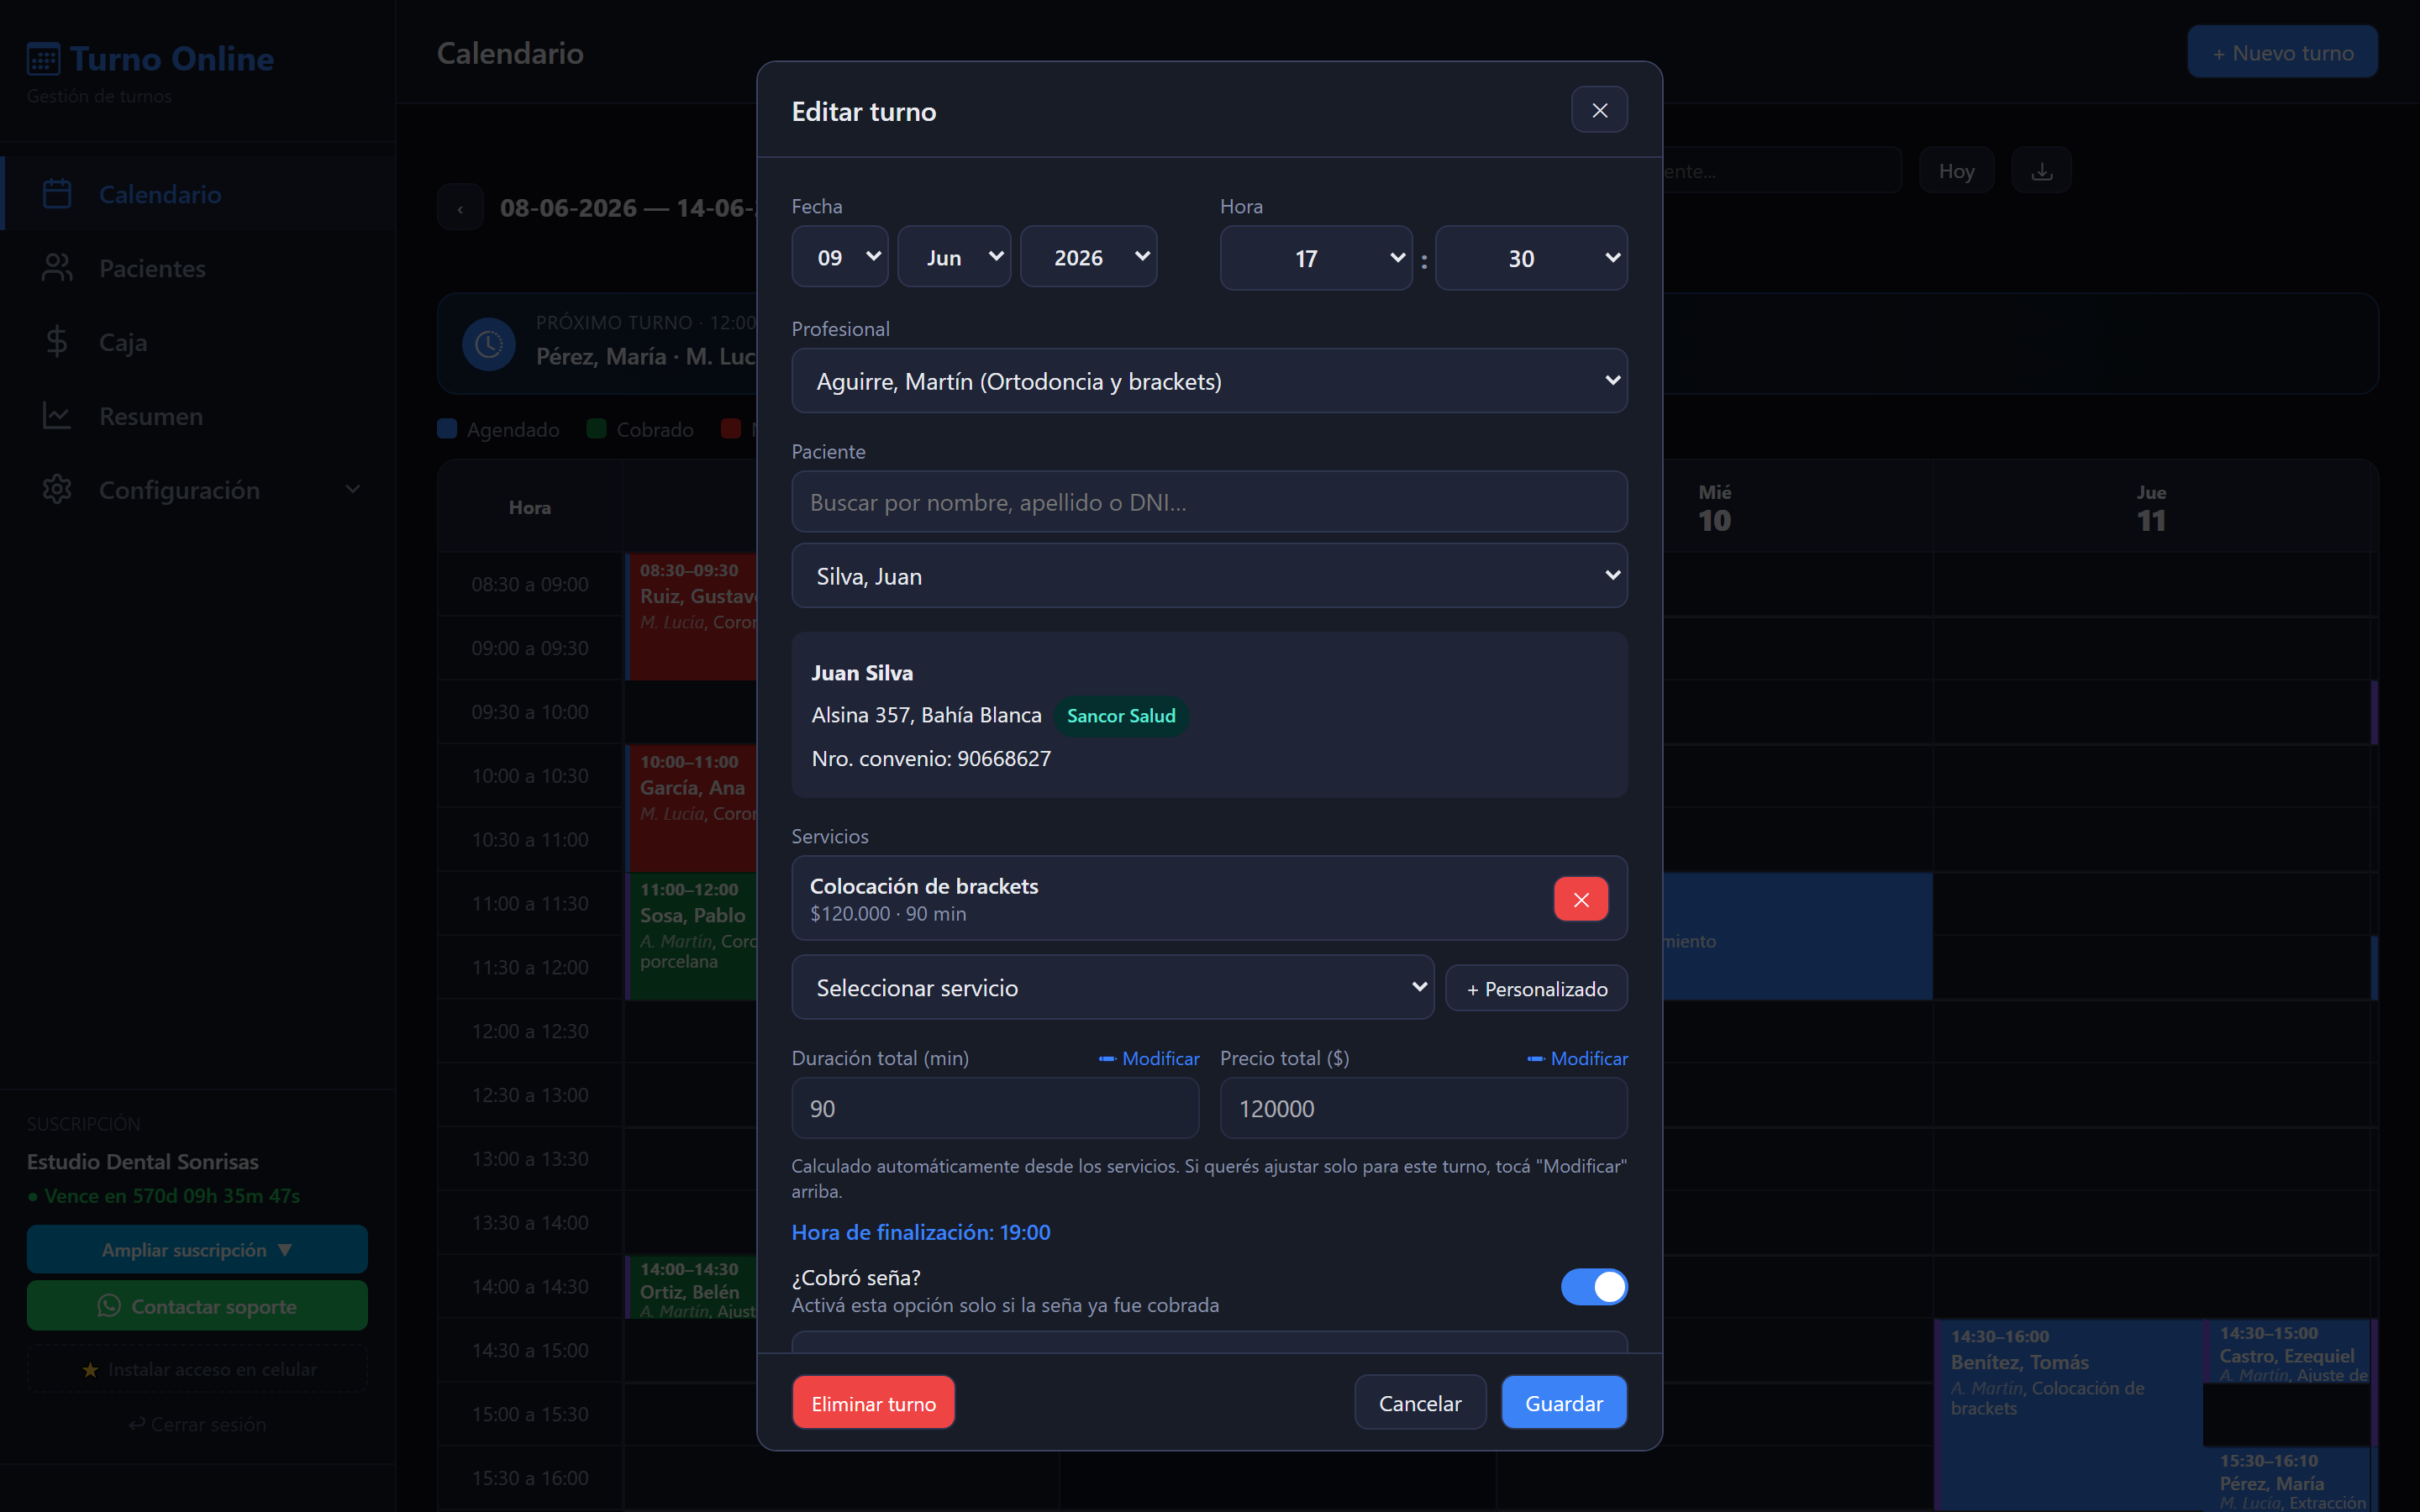Click the Sosa, Pablo 11:00 appointment
Viewport: 2420px width, 1512px height.
691,935
